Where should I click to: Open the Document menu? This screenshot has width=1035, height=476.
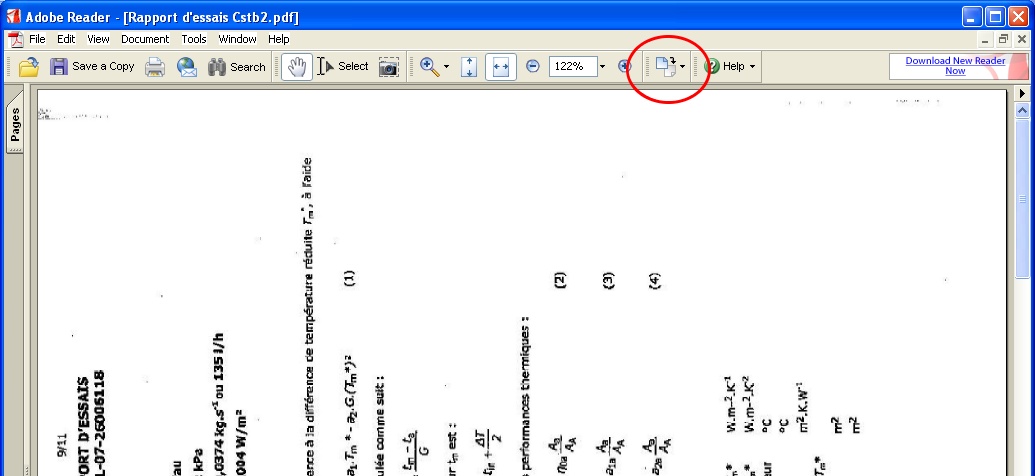tap(145, 39)
